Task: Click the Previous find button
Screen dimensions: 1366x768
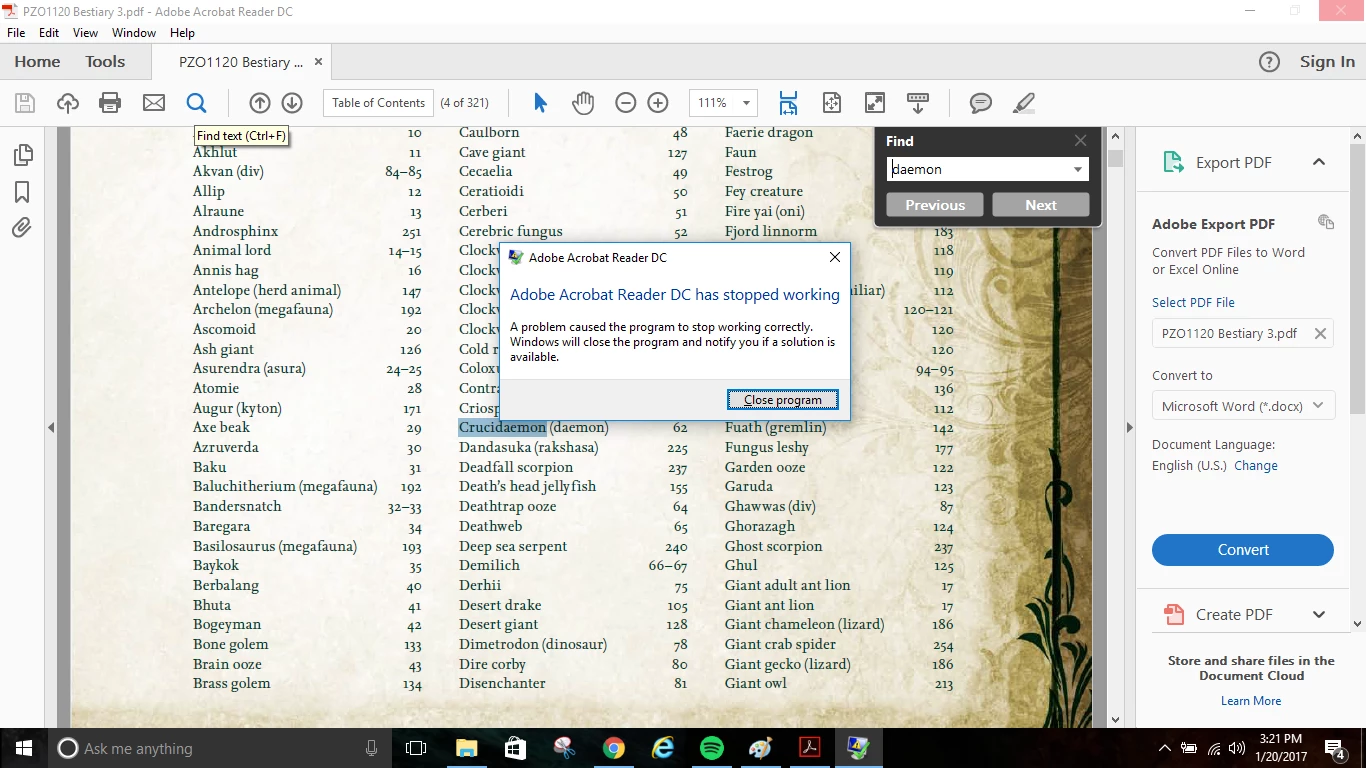Action: tap(935, 205)
